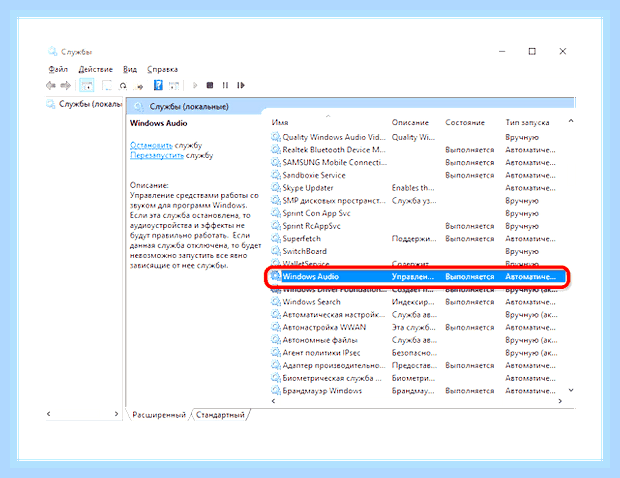Select the SwitchBoard service name
Image resolution: width=620 pixels, height=478 pixels.
pos(304,251)
